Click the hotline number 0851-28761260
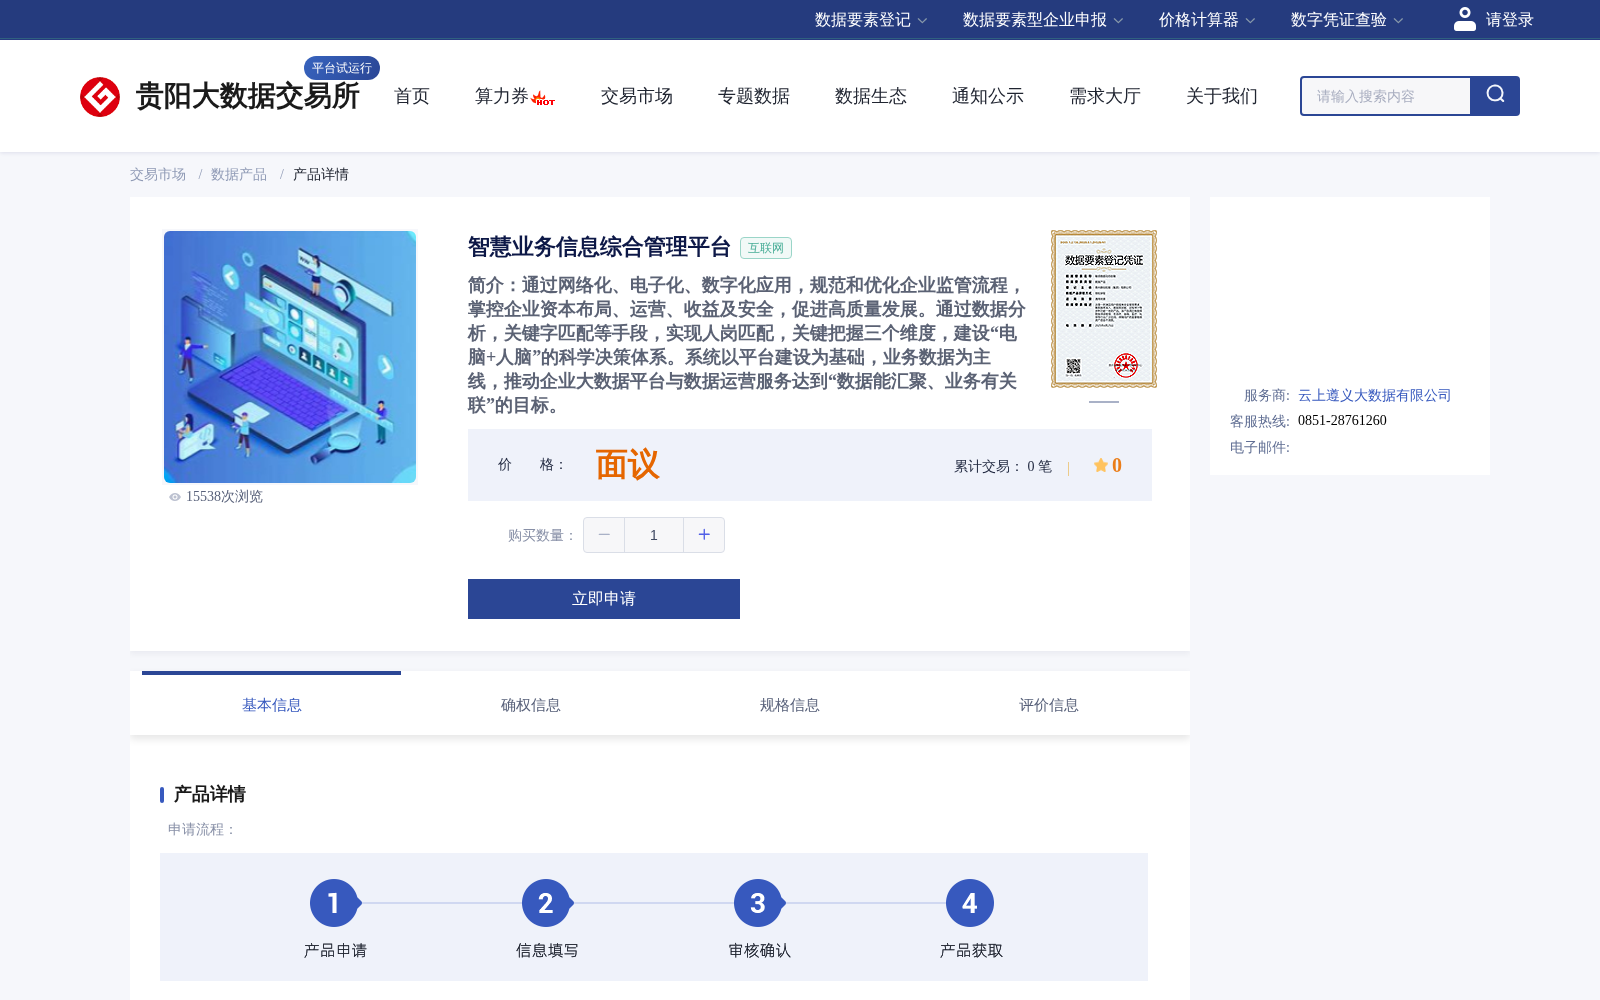Image resolution: width=1600 pixels, height=1000 pixels. (x=1342, y=421)
